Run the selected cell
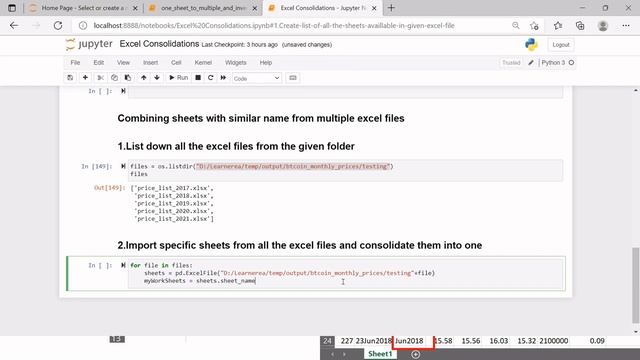Screen dimensions: 640x360 pyautogui.click(x=178, y=78)
